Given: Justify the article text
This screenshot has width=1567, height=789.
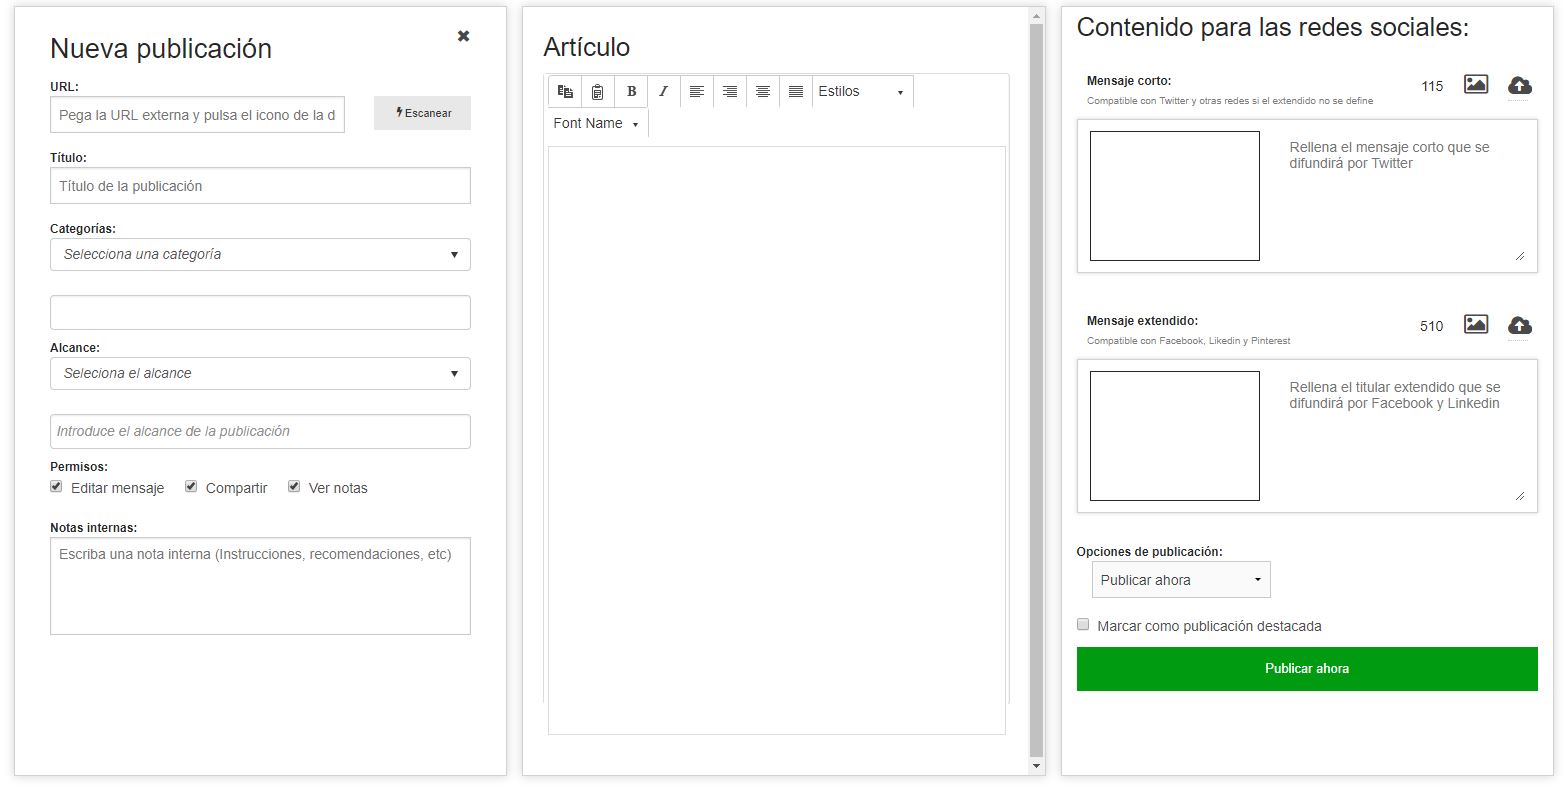Looking at the screenshot, I should click(796, 91).
